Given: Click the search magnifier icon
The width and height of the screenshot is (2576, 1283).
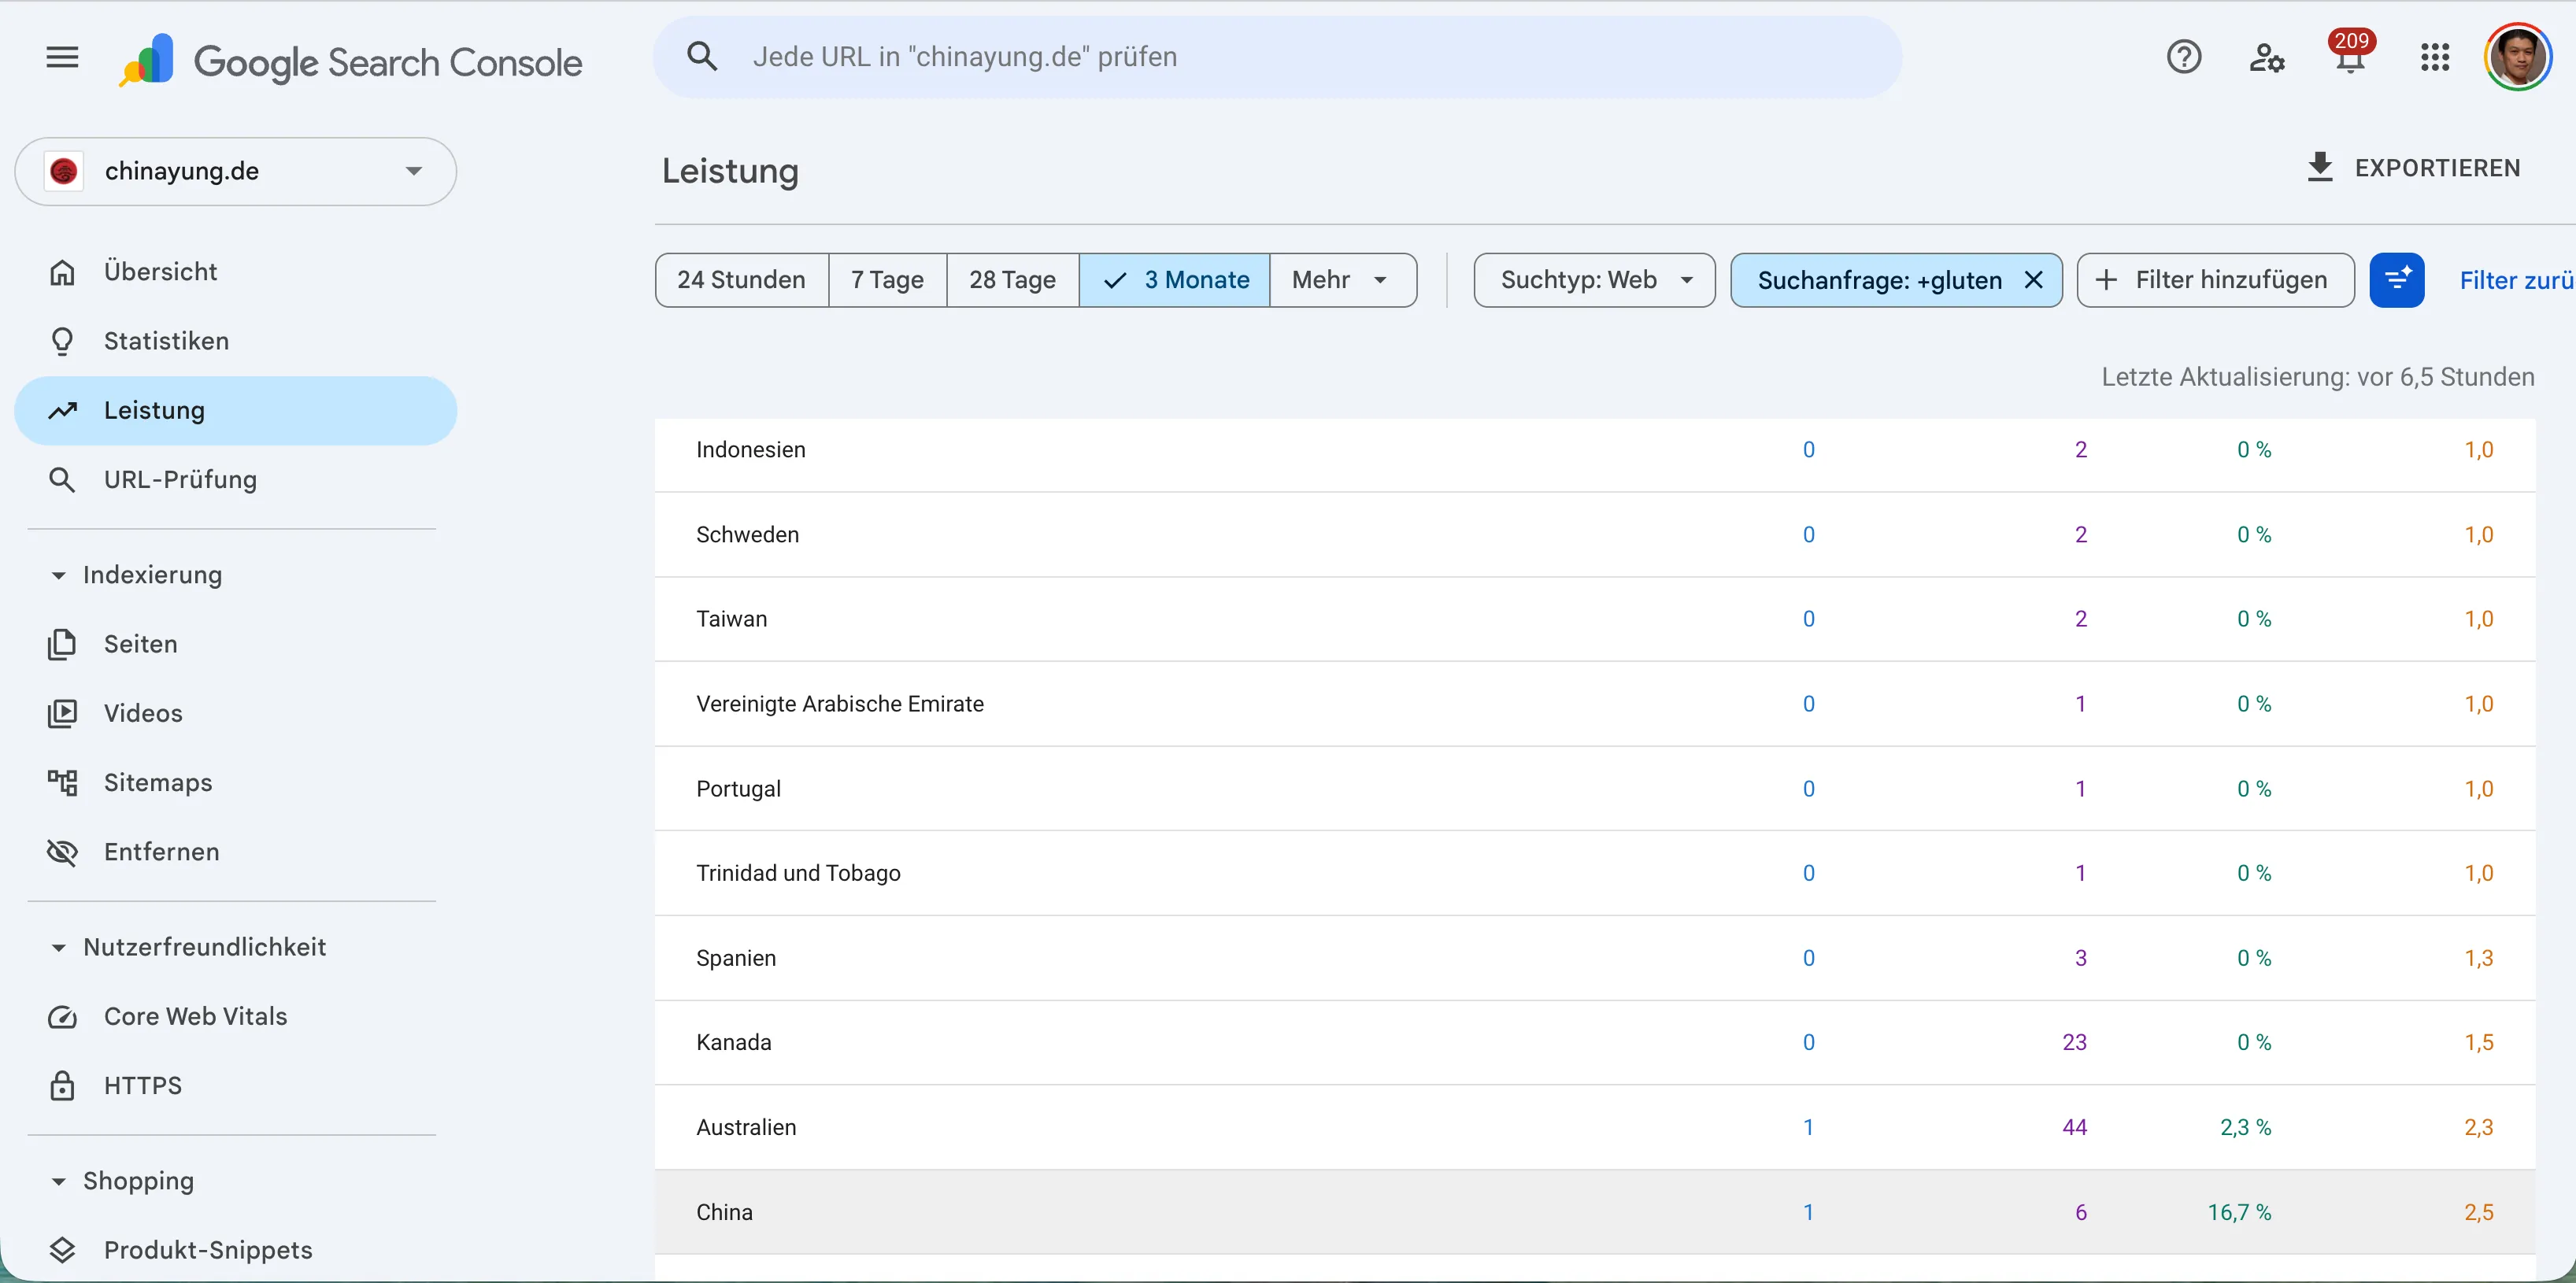Looking at the screenshot, I should (702, 57).
